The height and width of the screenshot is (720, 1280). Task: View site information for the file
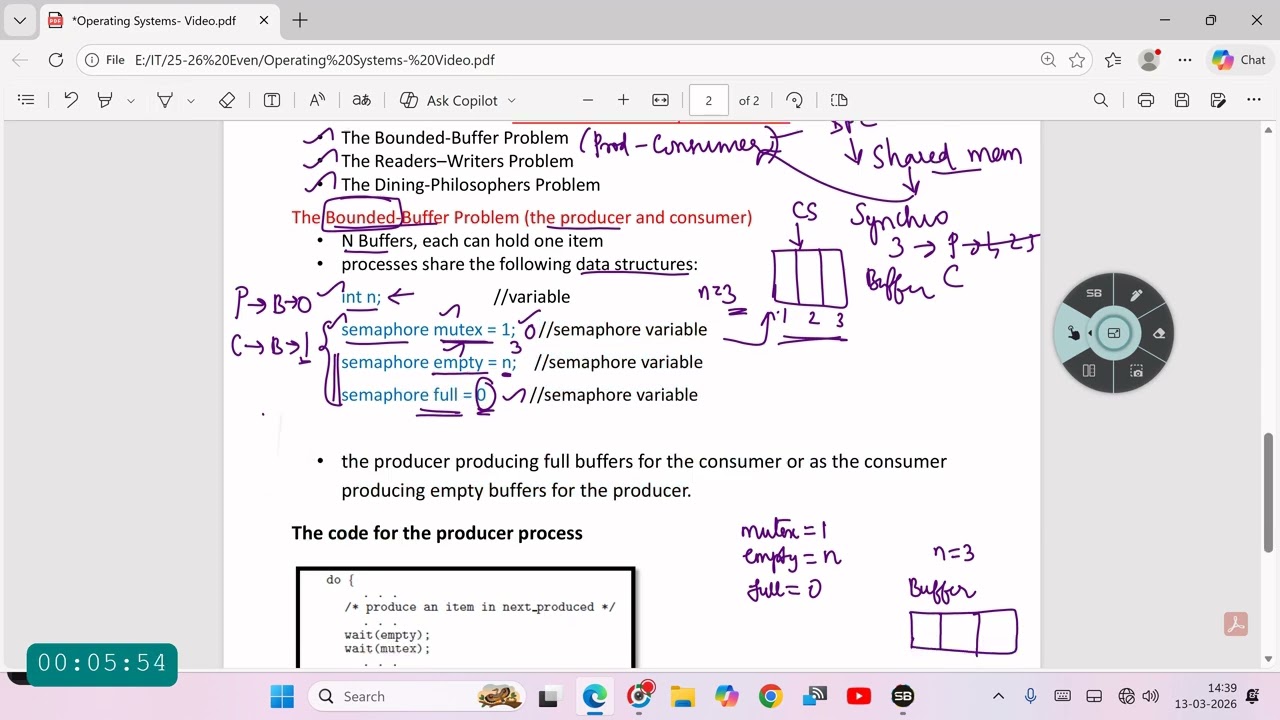pyautogui.click(x=105, y=60)
